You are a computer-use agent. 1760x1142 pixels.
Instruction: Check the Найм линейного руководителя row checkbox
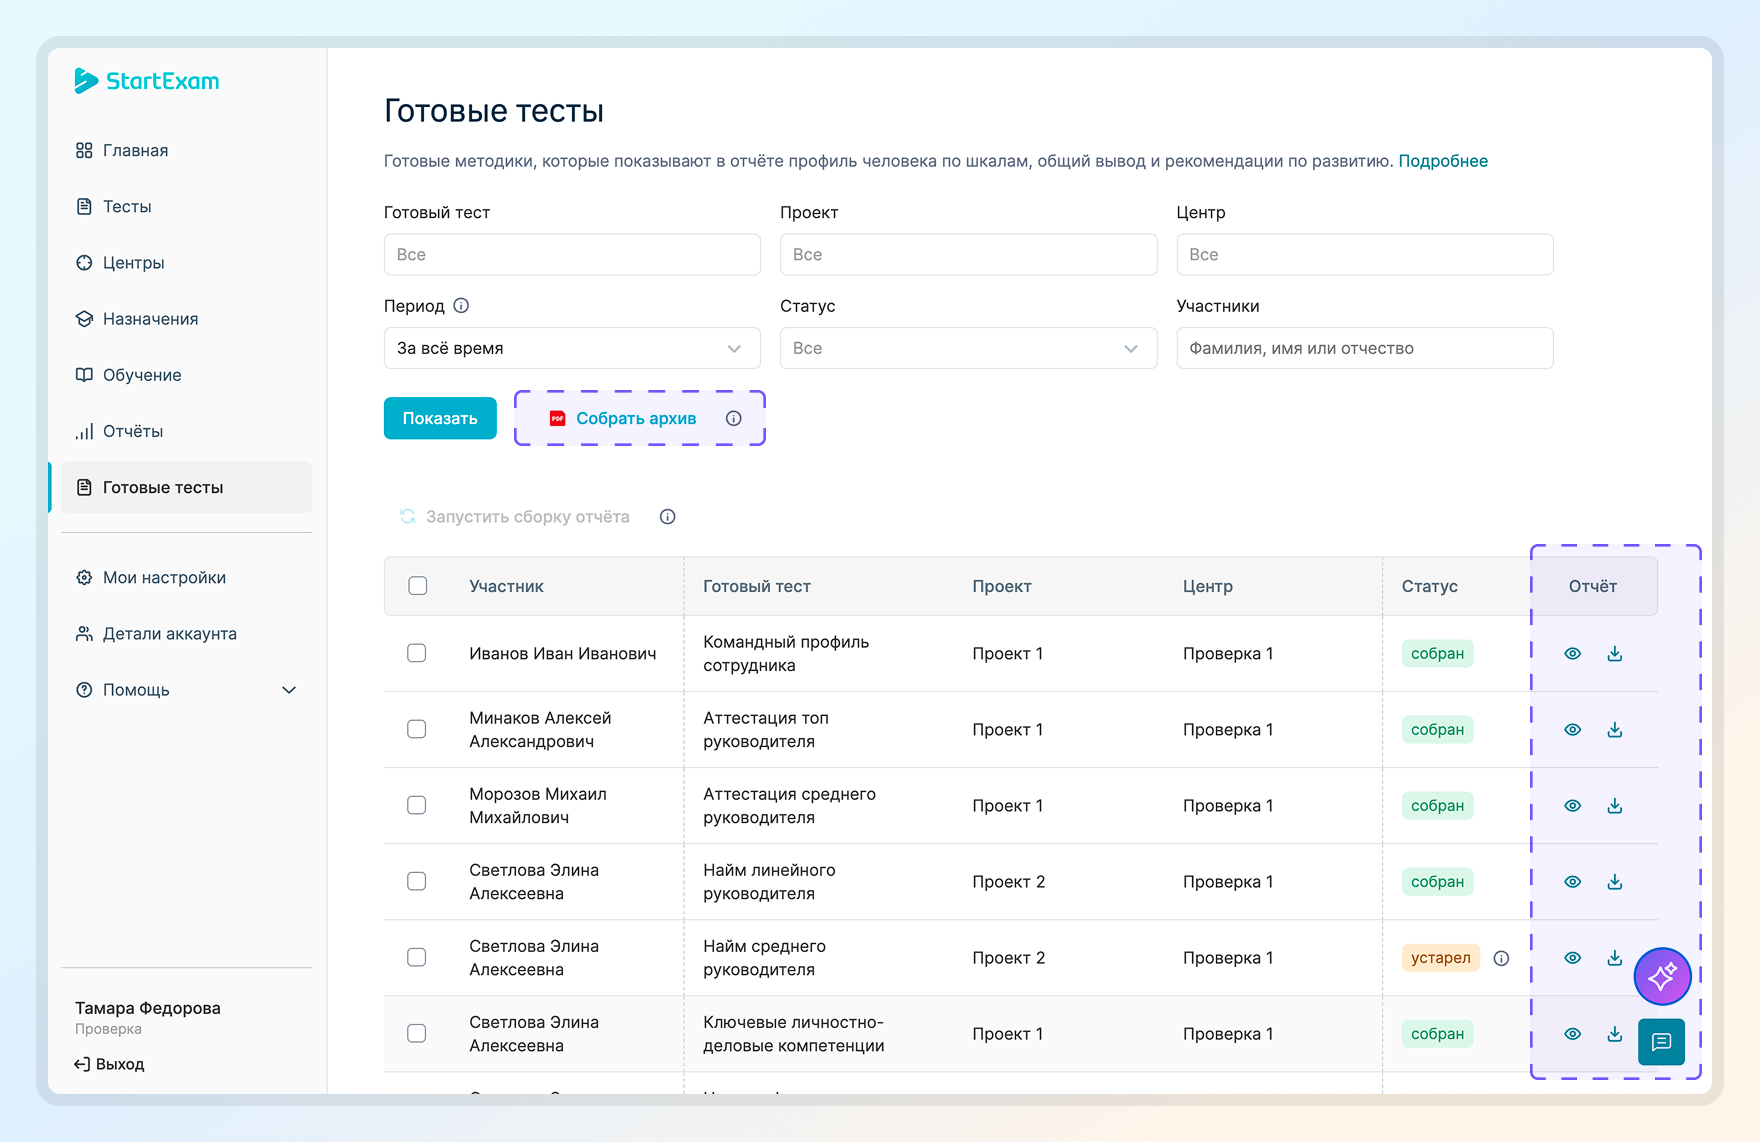pos(417,881)
